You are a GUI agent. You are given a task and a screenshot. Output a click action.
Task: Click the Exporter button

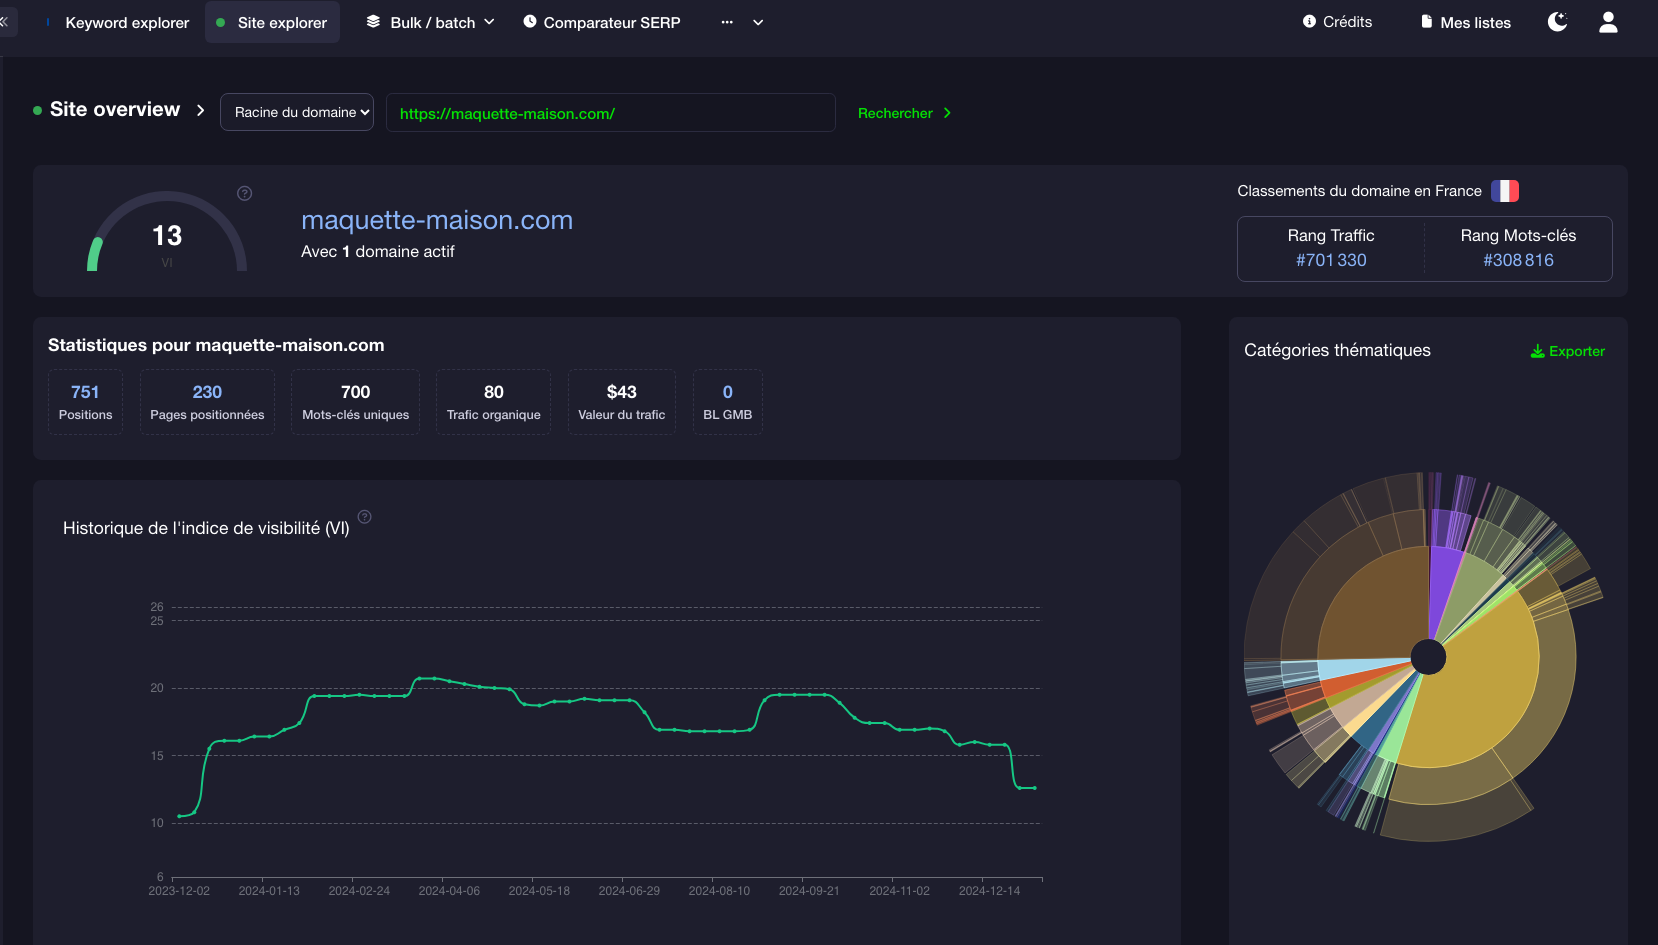tap(1567, 351)
